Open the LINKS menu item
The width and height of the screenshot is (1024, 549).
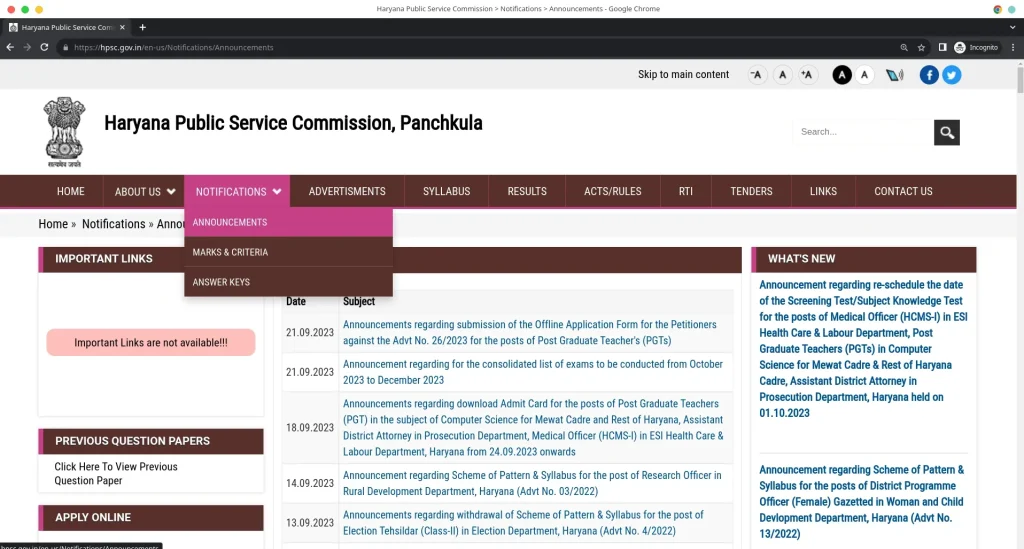click(823, 191)
